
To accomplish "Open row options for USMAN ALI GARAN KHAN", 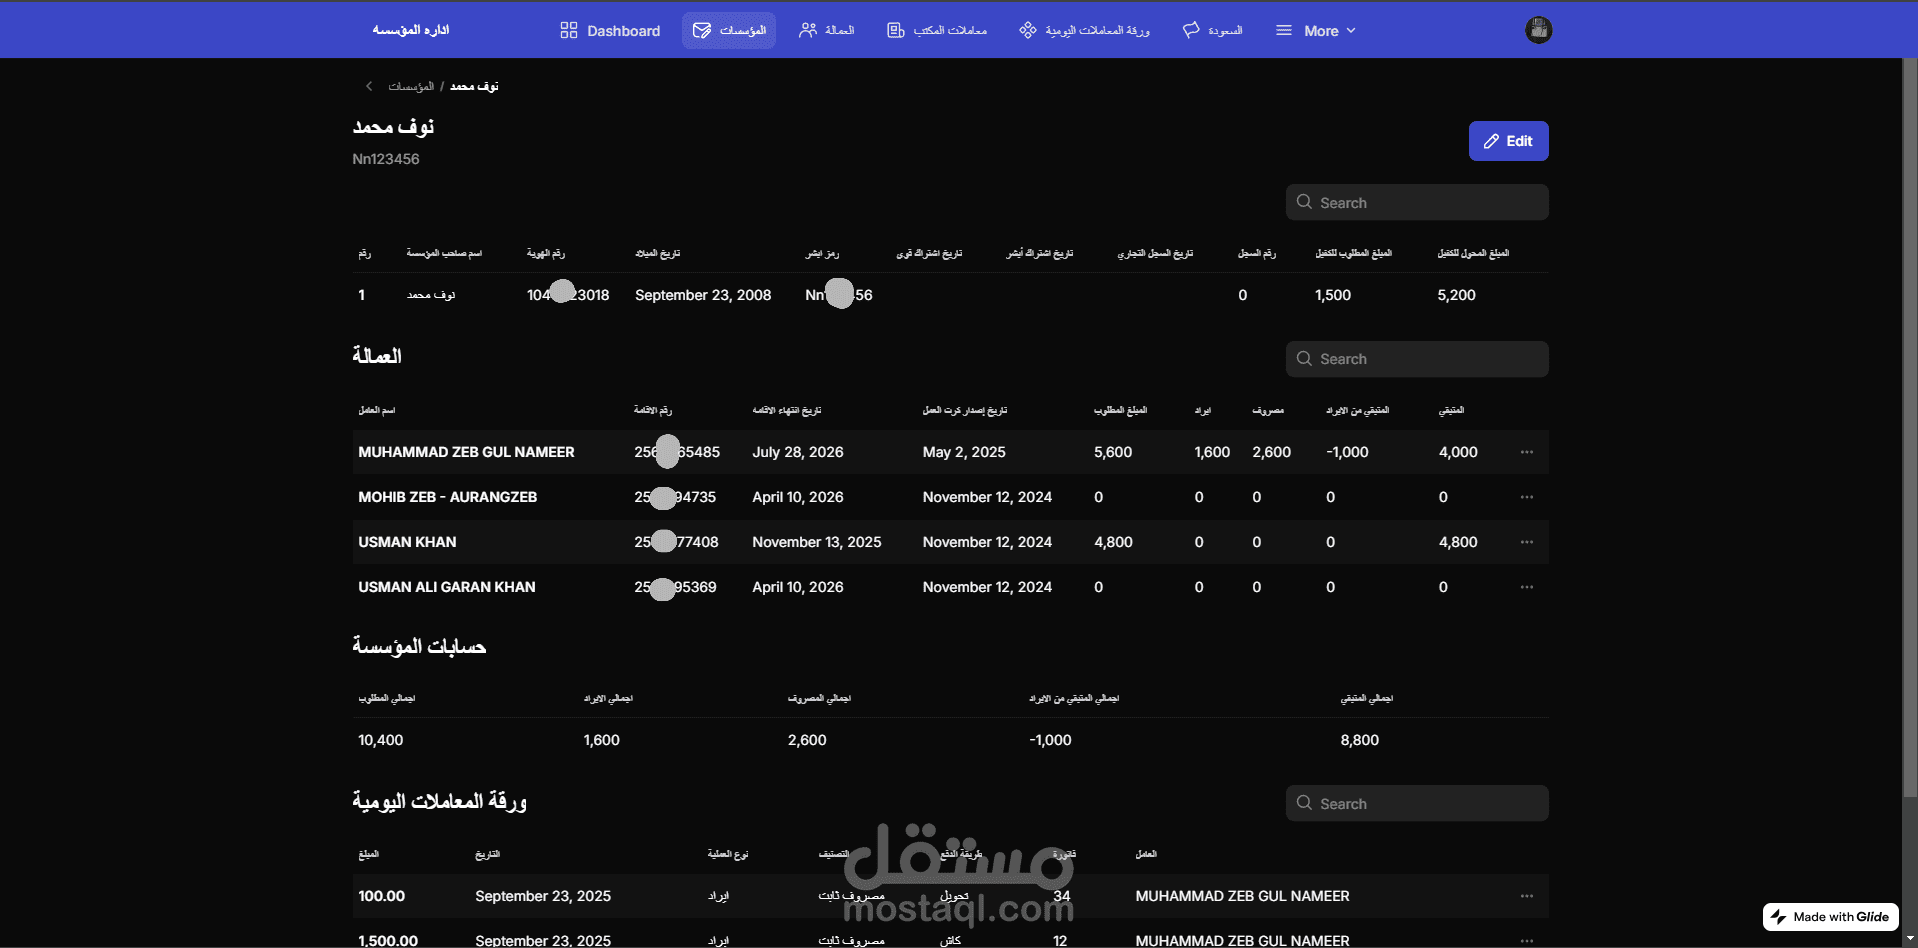I will pyautogui.click(x=1527, y=587).
